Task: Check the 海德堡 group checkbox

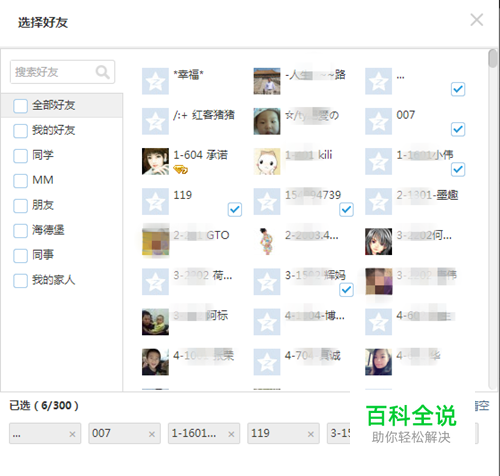Action: click(x=20, y=231)
